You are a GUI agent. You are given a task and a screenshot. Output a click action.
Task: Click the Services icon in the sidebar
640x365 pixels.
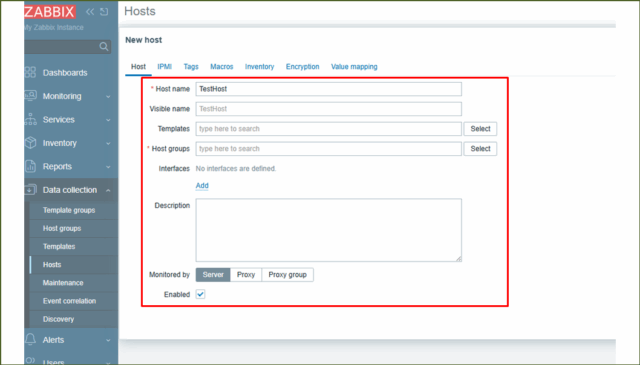click(x=30, y=119)
